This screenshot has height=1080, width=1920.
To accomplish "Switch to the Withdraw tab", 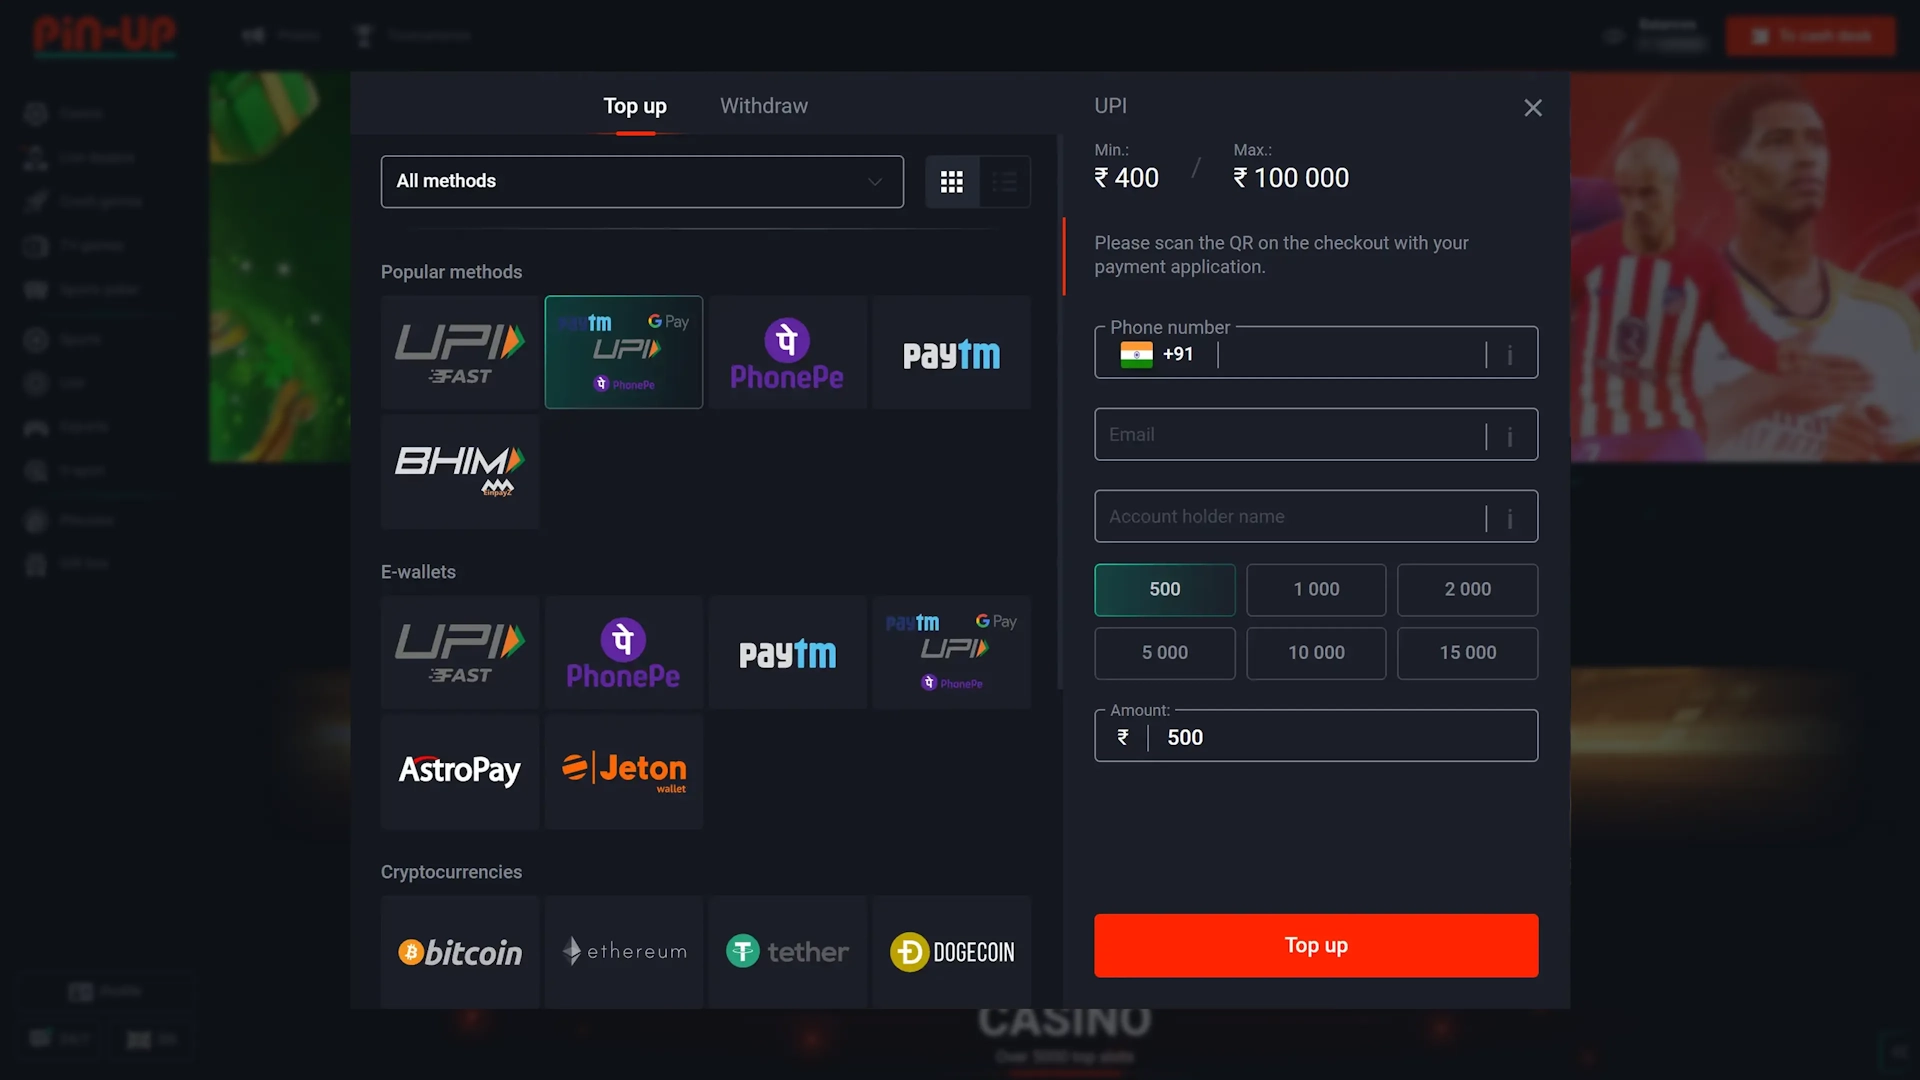I will click(x=762, y=105).
